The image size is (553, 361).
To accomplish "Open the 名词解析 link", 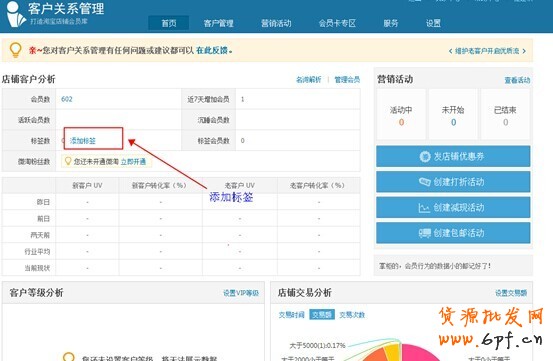I will point(309,80).
